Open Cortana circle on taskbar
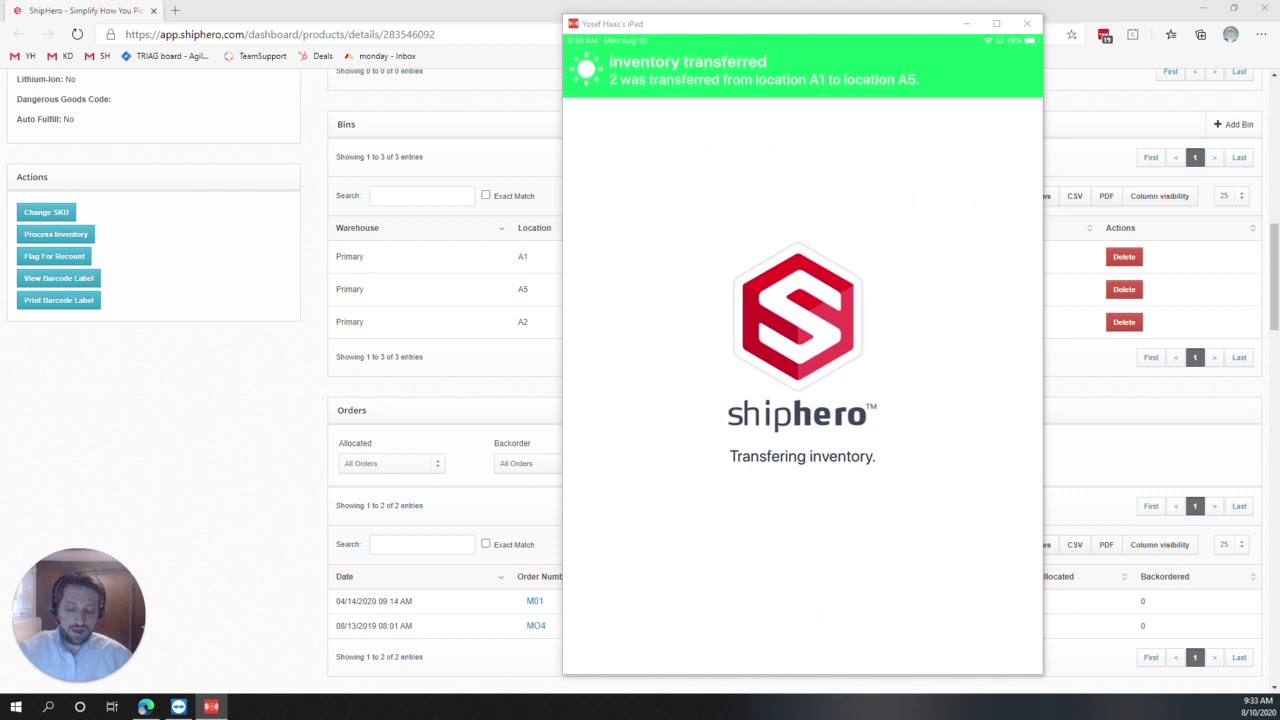Viewport: 1280px width, 720px height. click(x=80, y=707)
